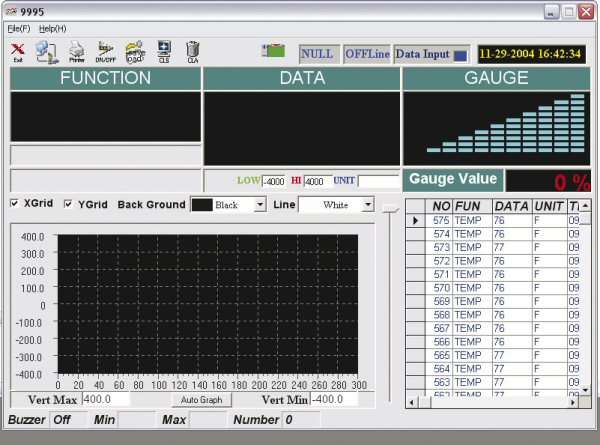The image size is (600, 445).
Task: Toggle the ON/OFF toolbar icon
Action: point(105,51)
